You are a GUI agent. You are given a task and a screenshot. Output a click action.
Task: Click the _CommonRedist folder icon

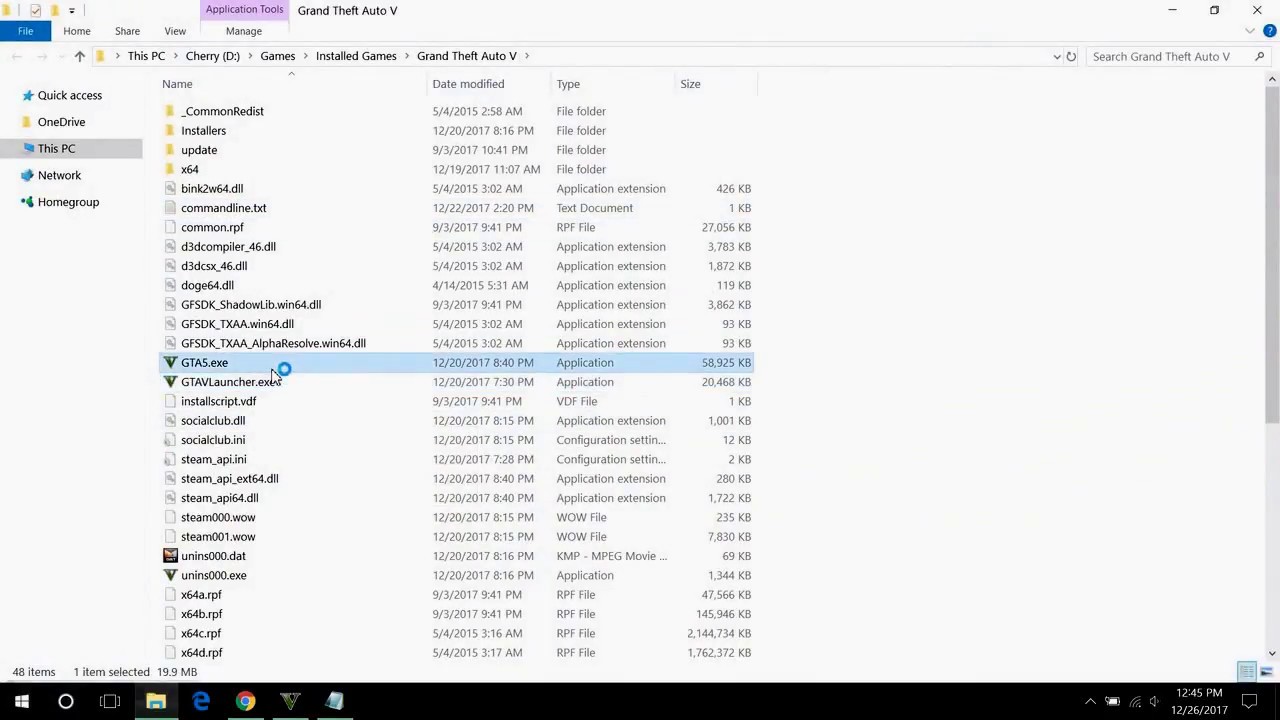point(170,111)
